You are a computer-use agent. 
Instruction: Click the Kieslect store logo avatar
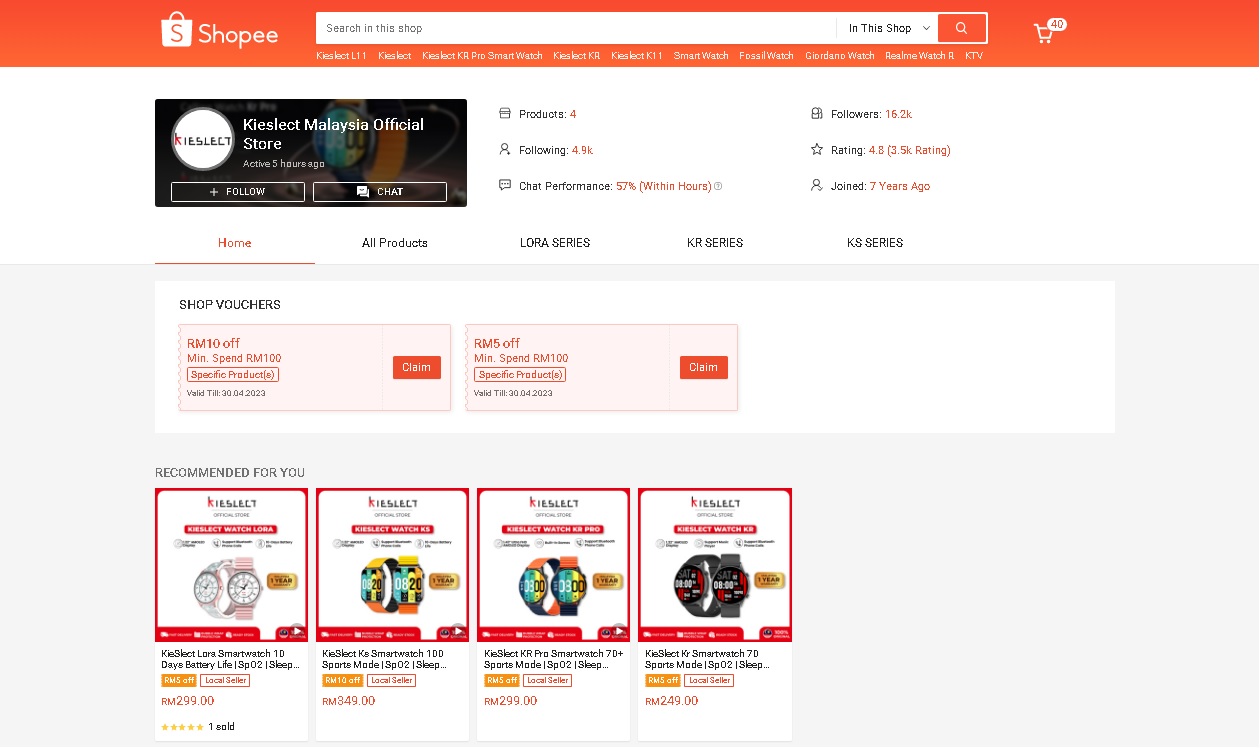point(203,139)
